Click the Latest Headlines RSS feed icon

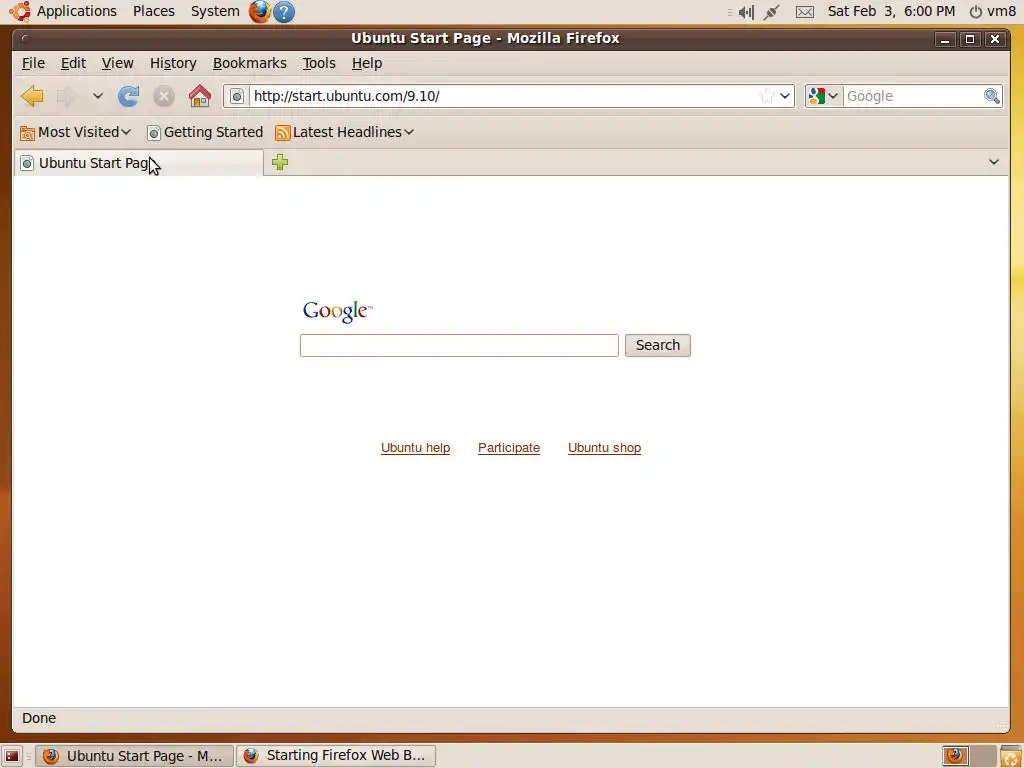[x=283, y=133]
